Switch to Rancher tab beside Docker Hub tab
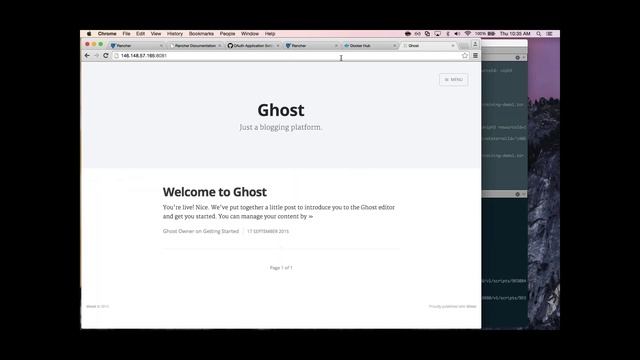The width and height of the screenshot is (640, 360). 311,46
